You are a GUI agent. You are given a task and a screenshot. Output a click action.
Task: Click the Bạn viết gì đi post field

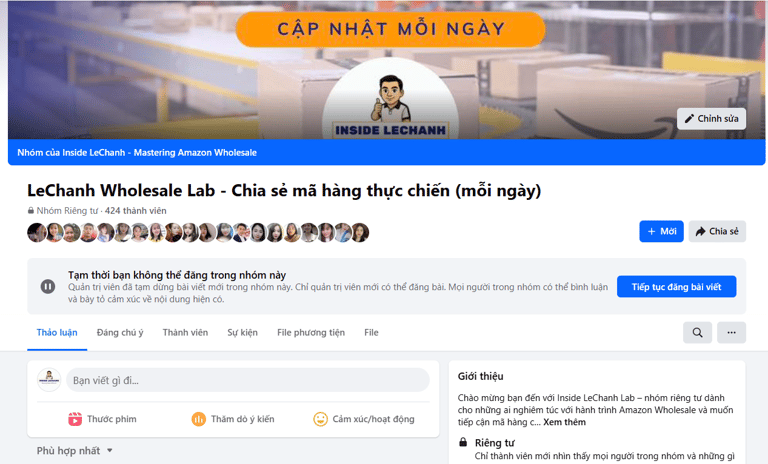tap(248, 380)
